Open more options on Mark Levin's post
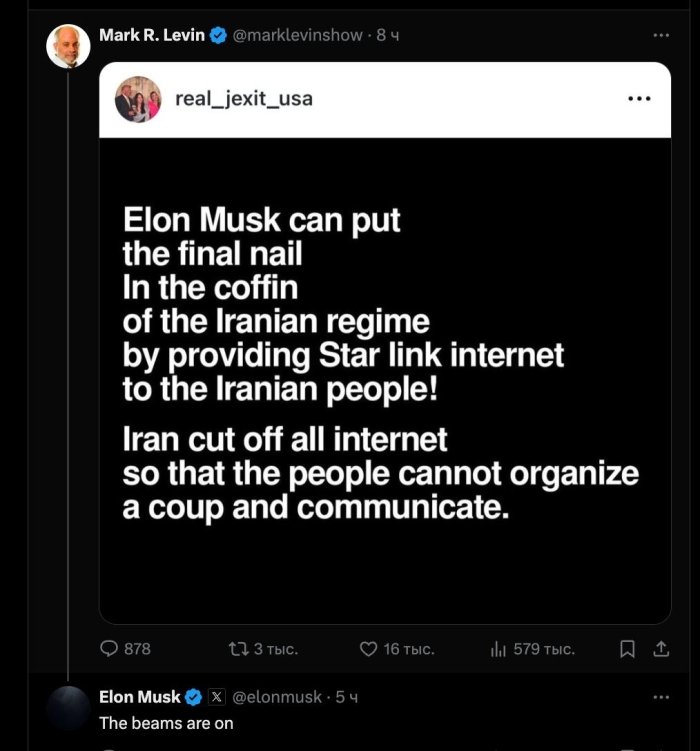Image resolution: width=700 pixels, height=751 pixels. (x=660, y=36)
